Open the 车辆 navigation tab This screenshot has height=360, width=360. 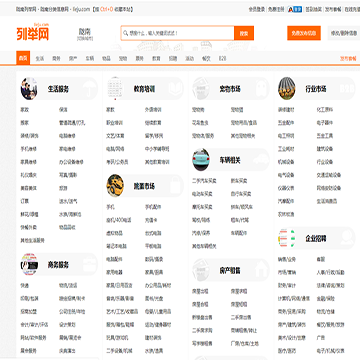90,58
